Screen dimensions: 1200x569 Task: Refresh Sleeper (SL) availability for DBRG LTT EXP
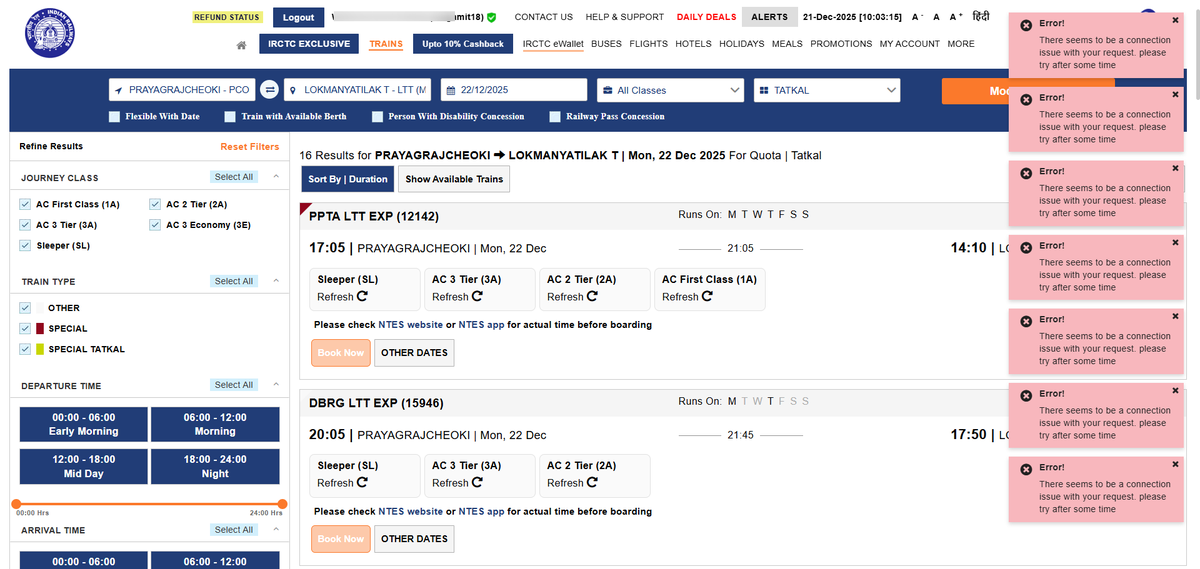pos(362,483)
